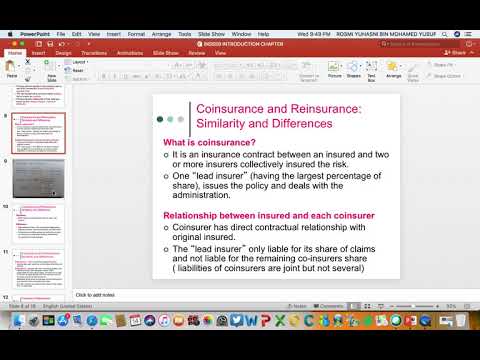Save the presentation with toolbar icon
The height and width of the screenshot is (360, 480).
[x=50, y=44]
